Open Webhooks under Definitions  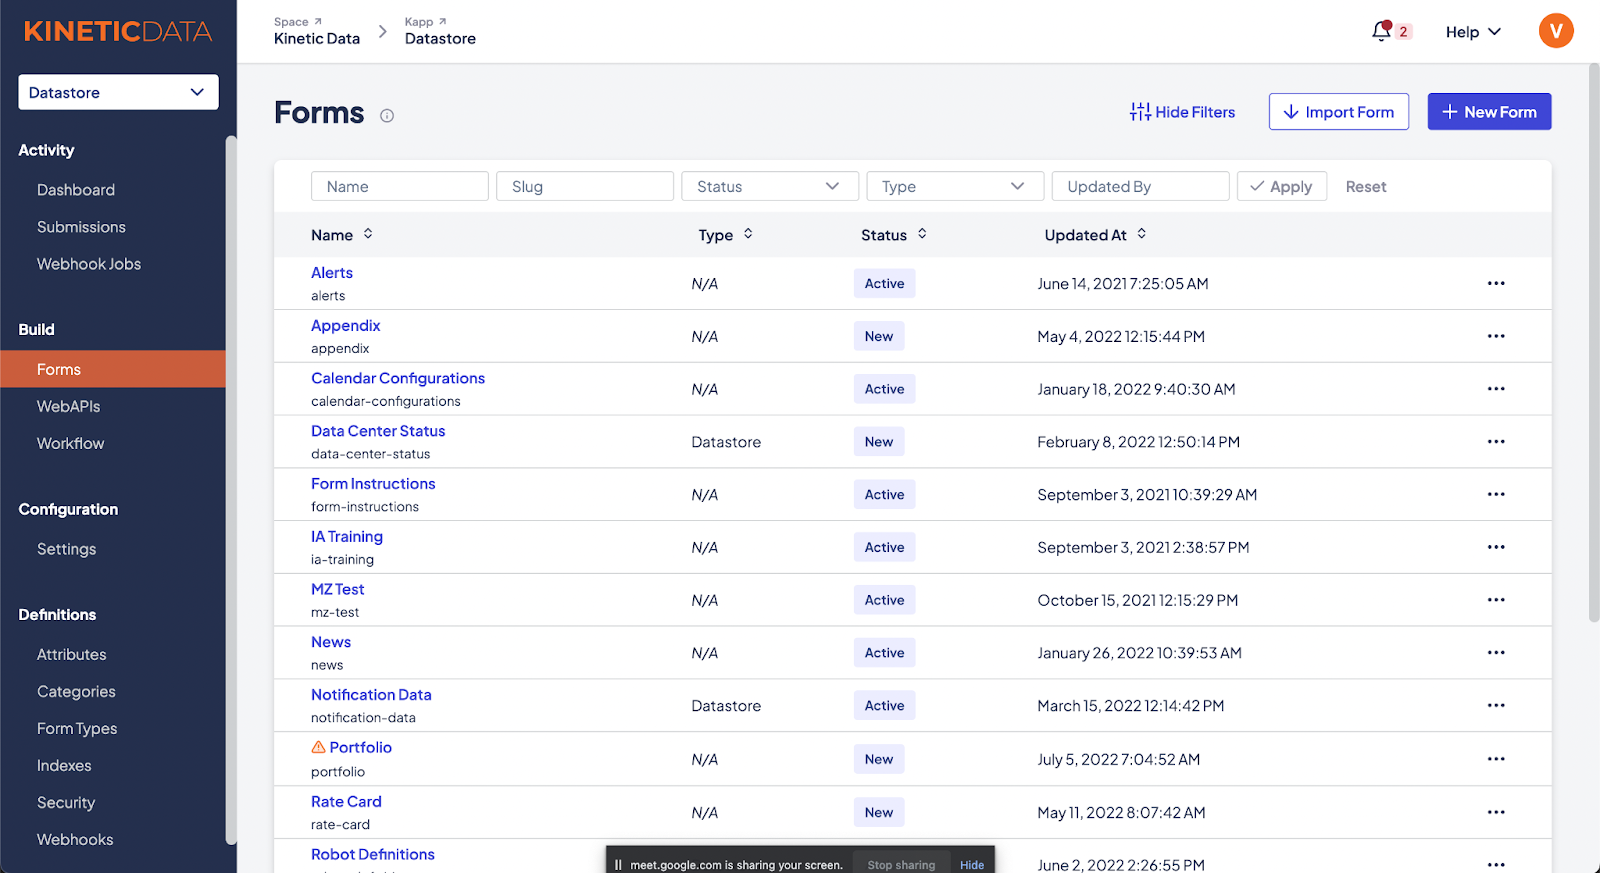pos(75,839)
